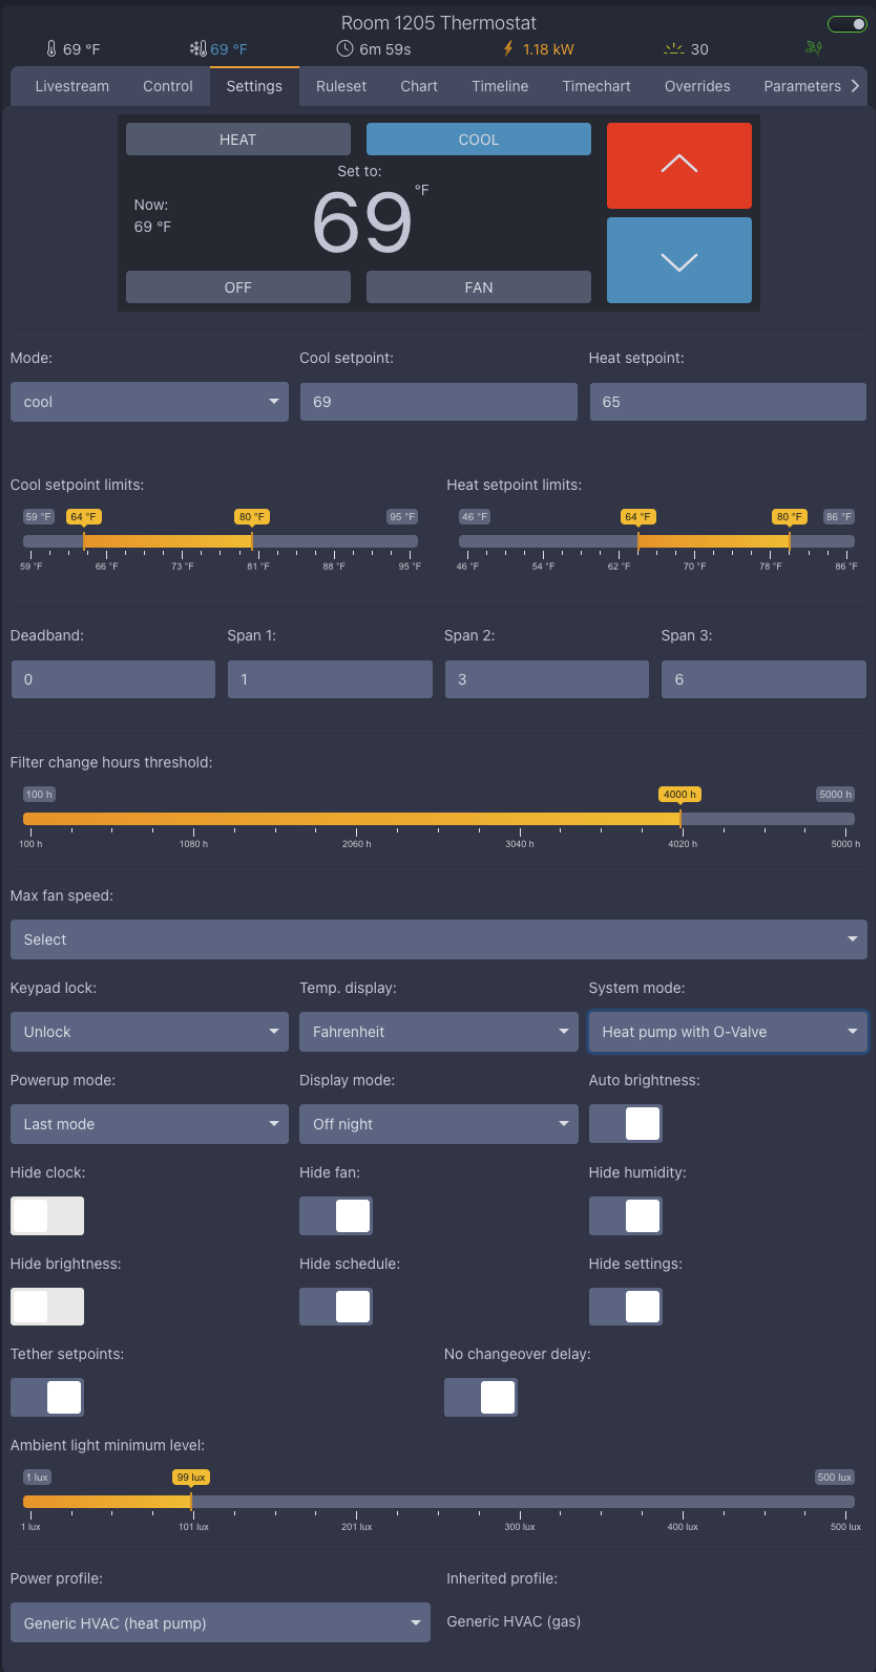Open Max fan speed Select dropdown

pyautogui.click(x=438, y=940)
